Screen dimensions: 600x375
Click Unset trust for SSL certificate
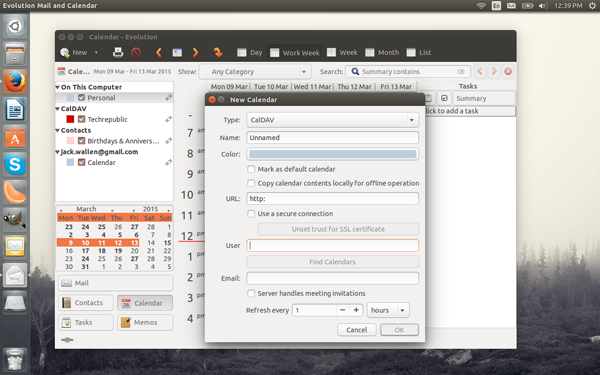coord(338,229)
